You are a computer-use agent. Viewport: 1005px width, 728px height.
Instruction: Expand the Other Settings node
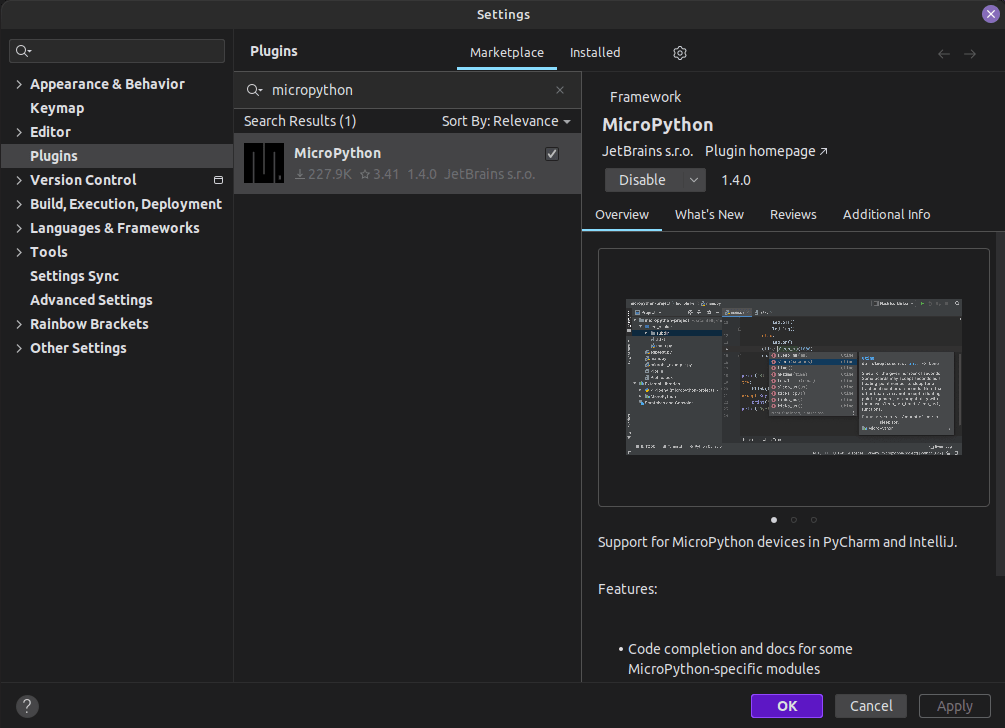[19, 348]
